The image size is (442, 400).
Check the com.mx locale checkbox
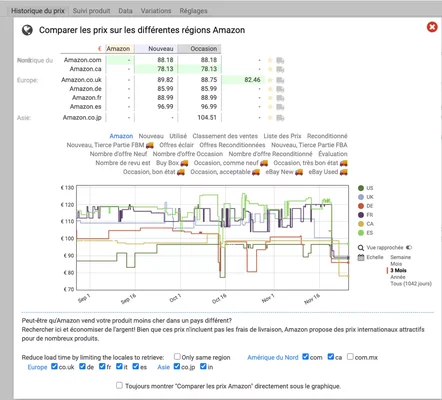[x=350, y=357]
